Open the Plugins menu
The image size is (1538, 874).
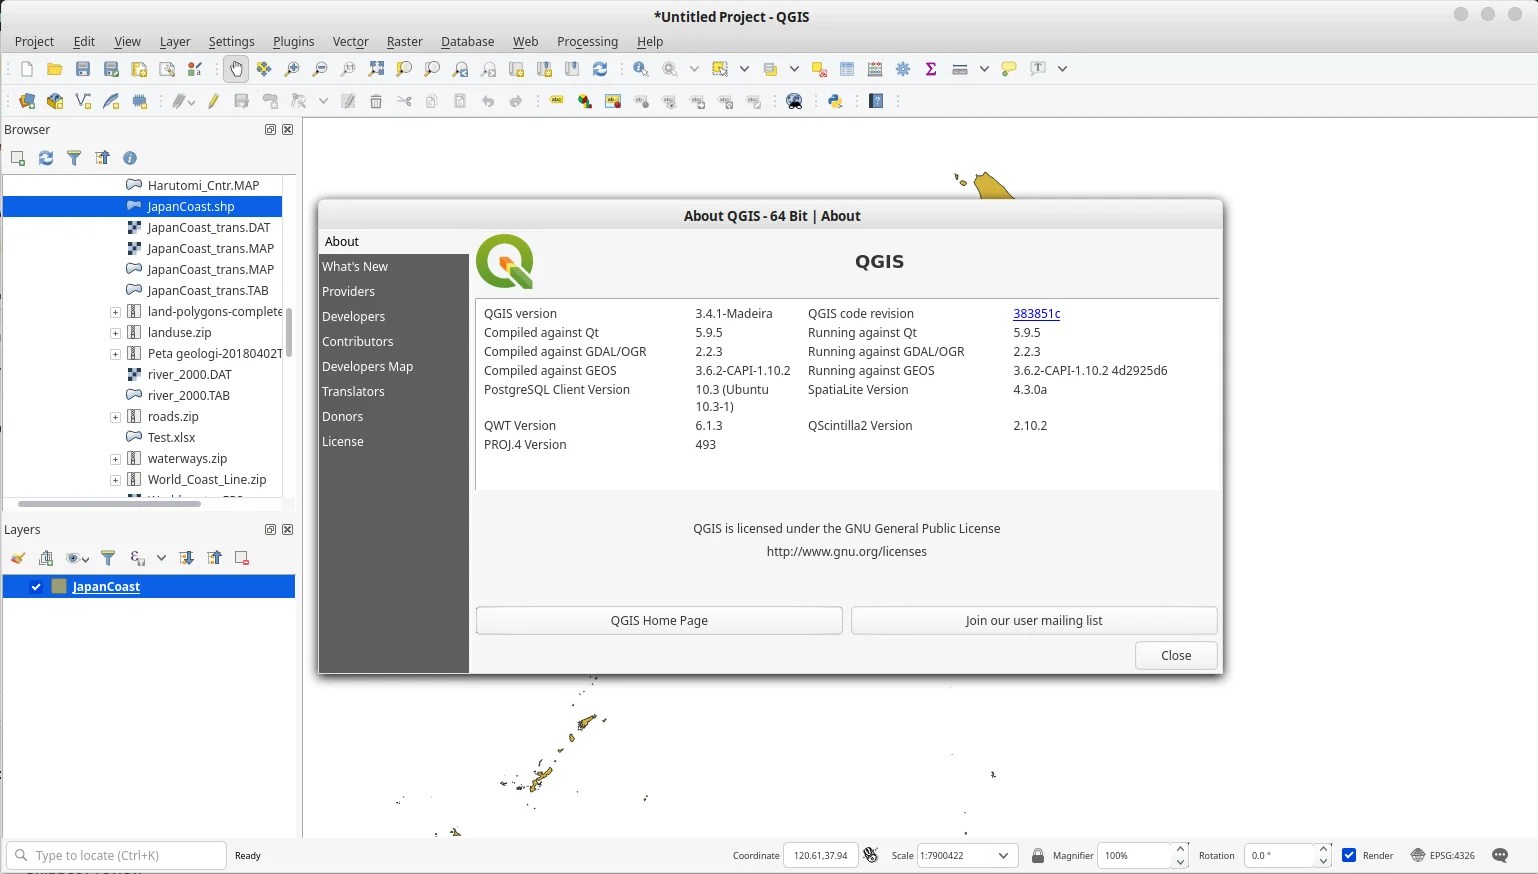point(293,41)
